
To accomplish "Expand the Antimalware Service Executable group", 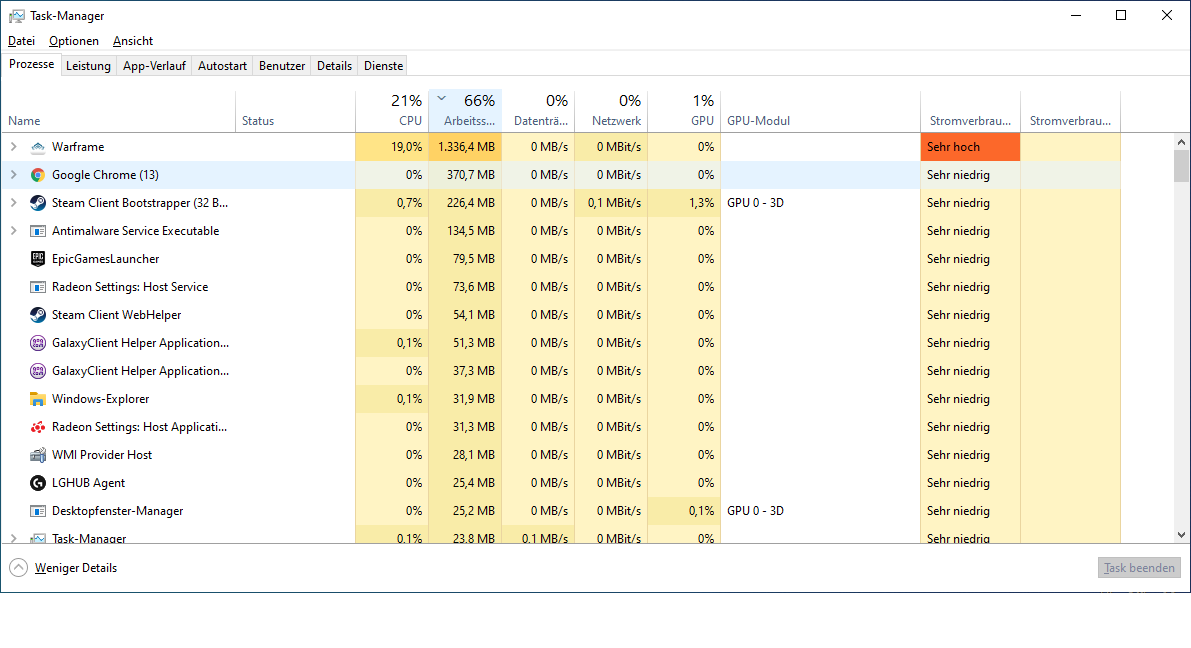I will tap(14, 231).
